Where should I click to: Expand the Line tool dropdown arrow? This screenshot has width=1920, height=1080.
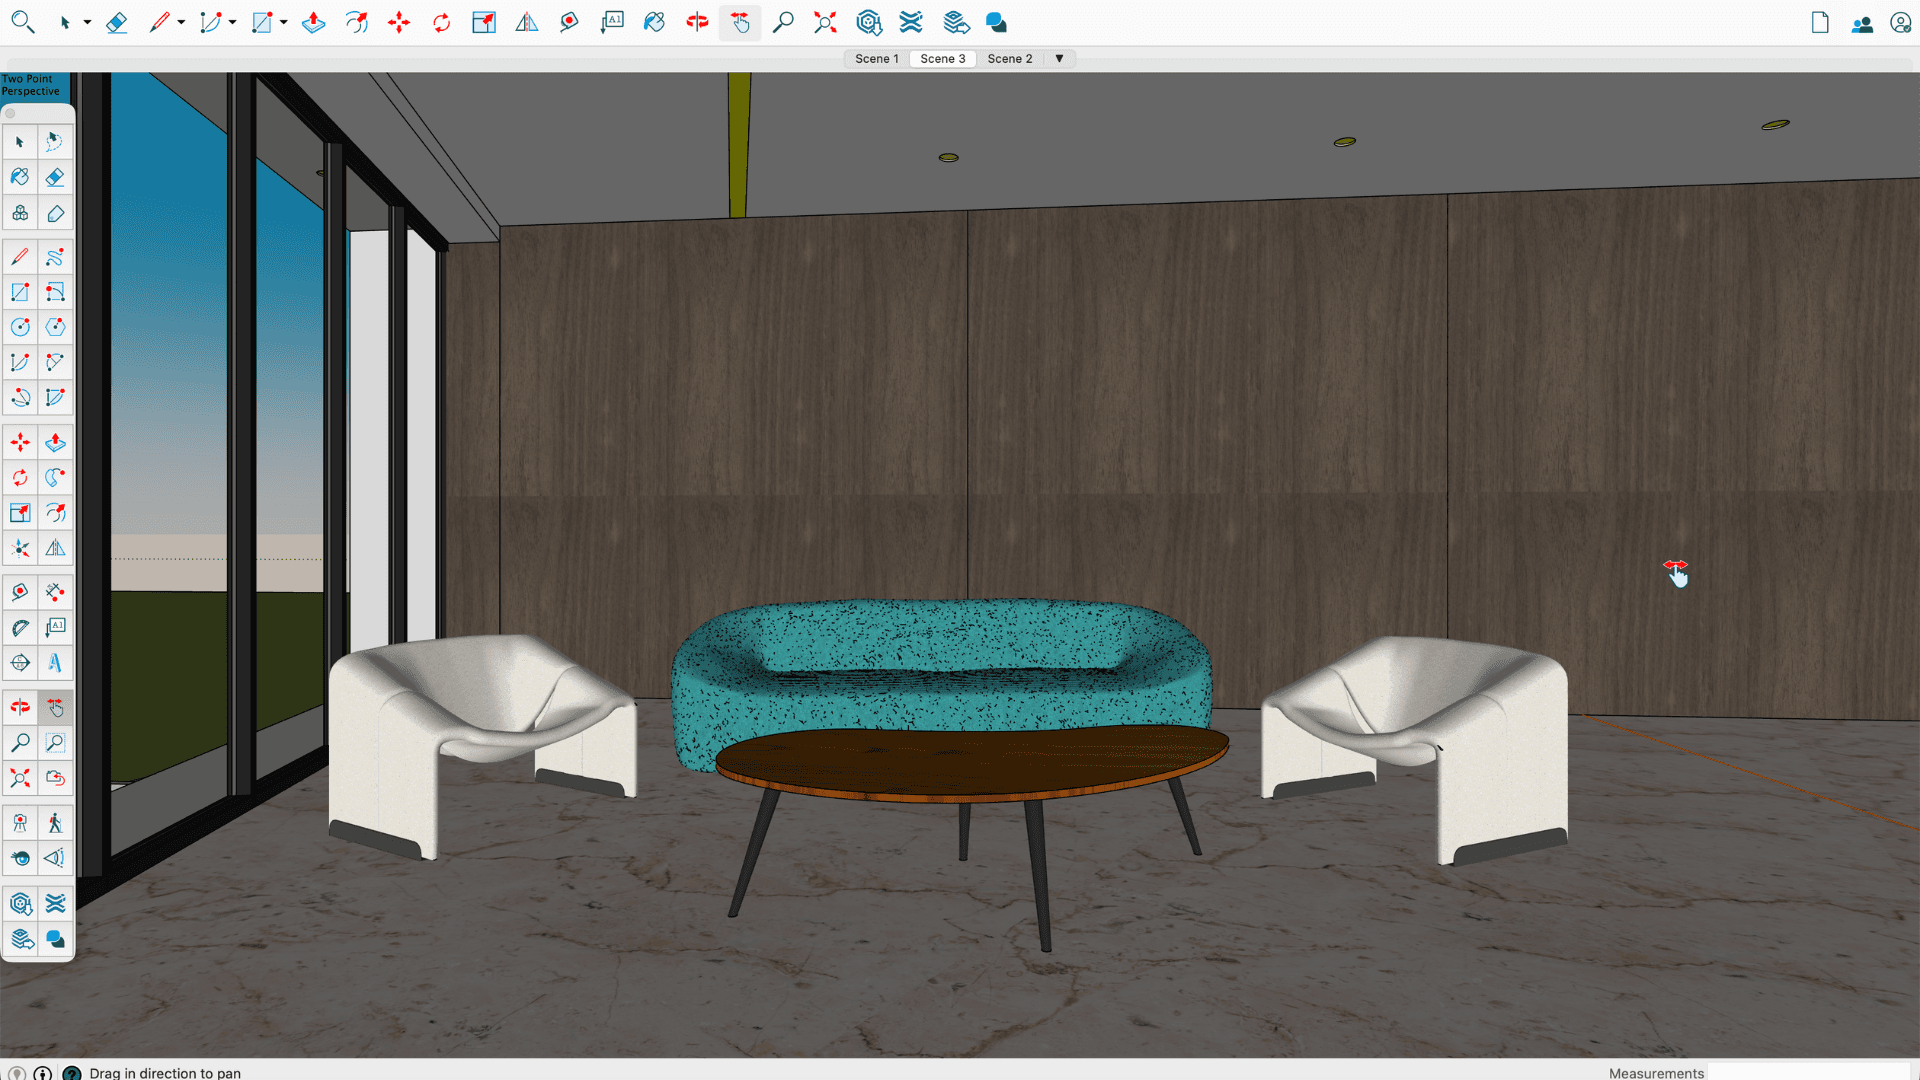181,22
